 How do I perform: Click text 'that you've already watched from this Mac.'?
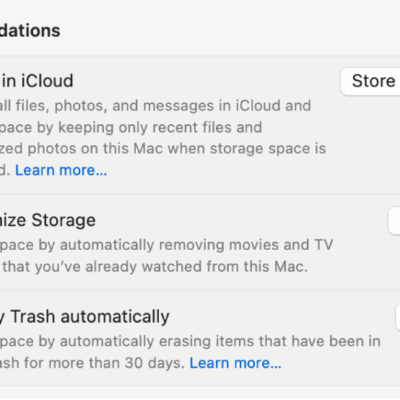pyautogui.click(x=155, y=267)
